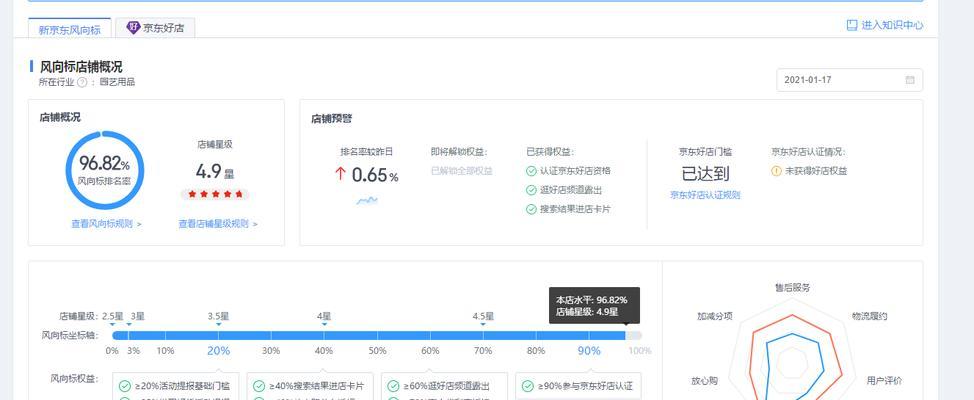Click 已达到 status text

click(705, 174)
